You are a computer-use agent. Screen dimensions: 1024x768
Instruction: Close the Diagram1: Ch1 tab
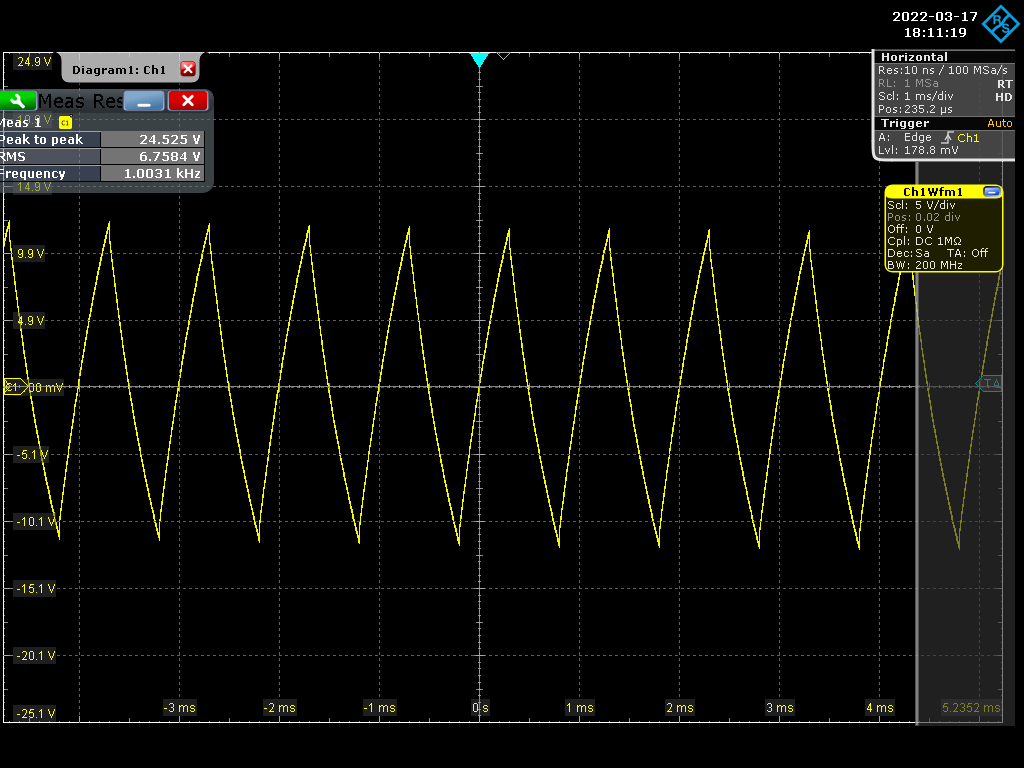tap(188, 69)
